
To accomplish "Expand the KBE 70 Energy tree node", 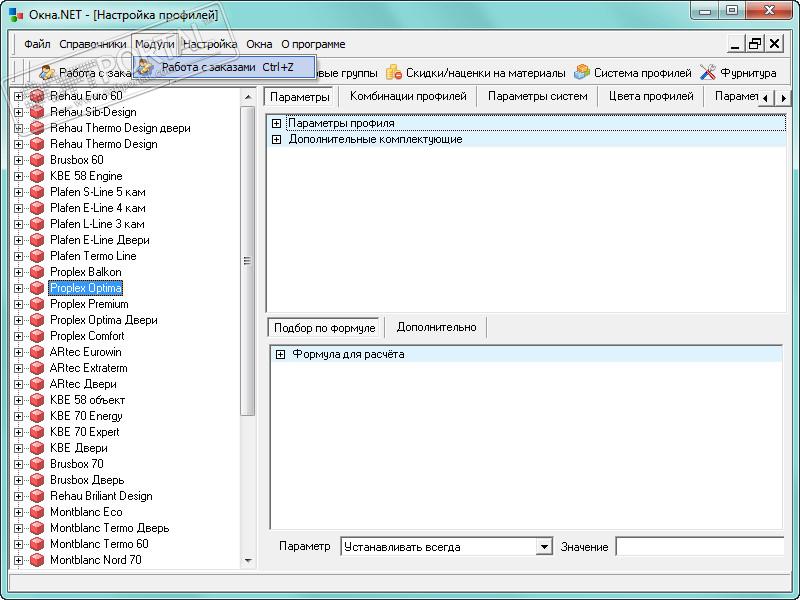I will click(18, 416).
